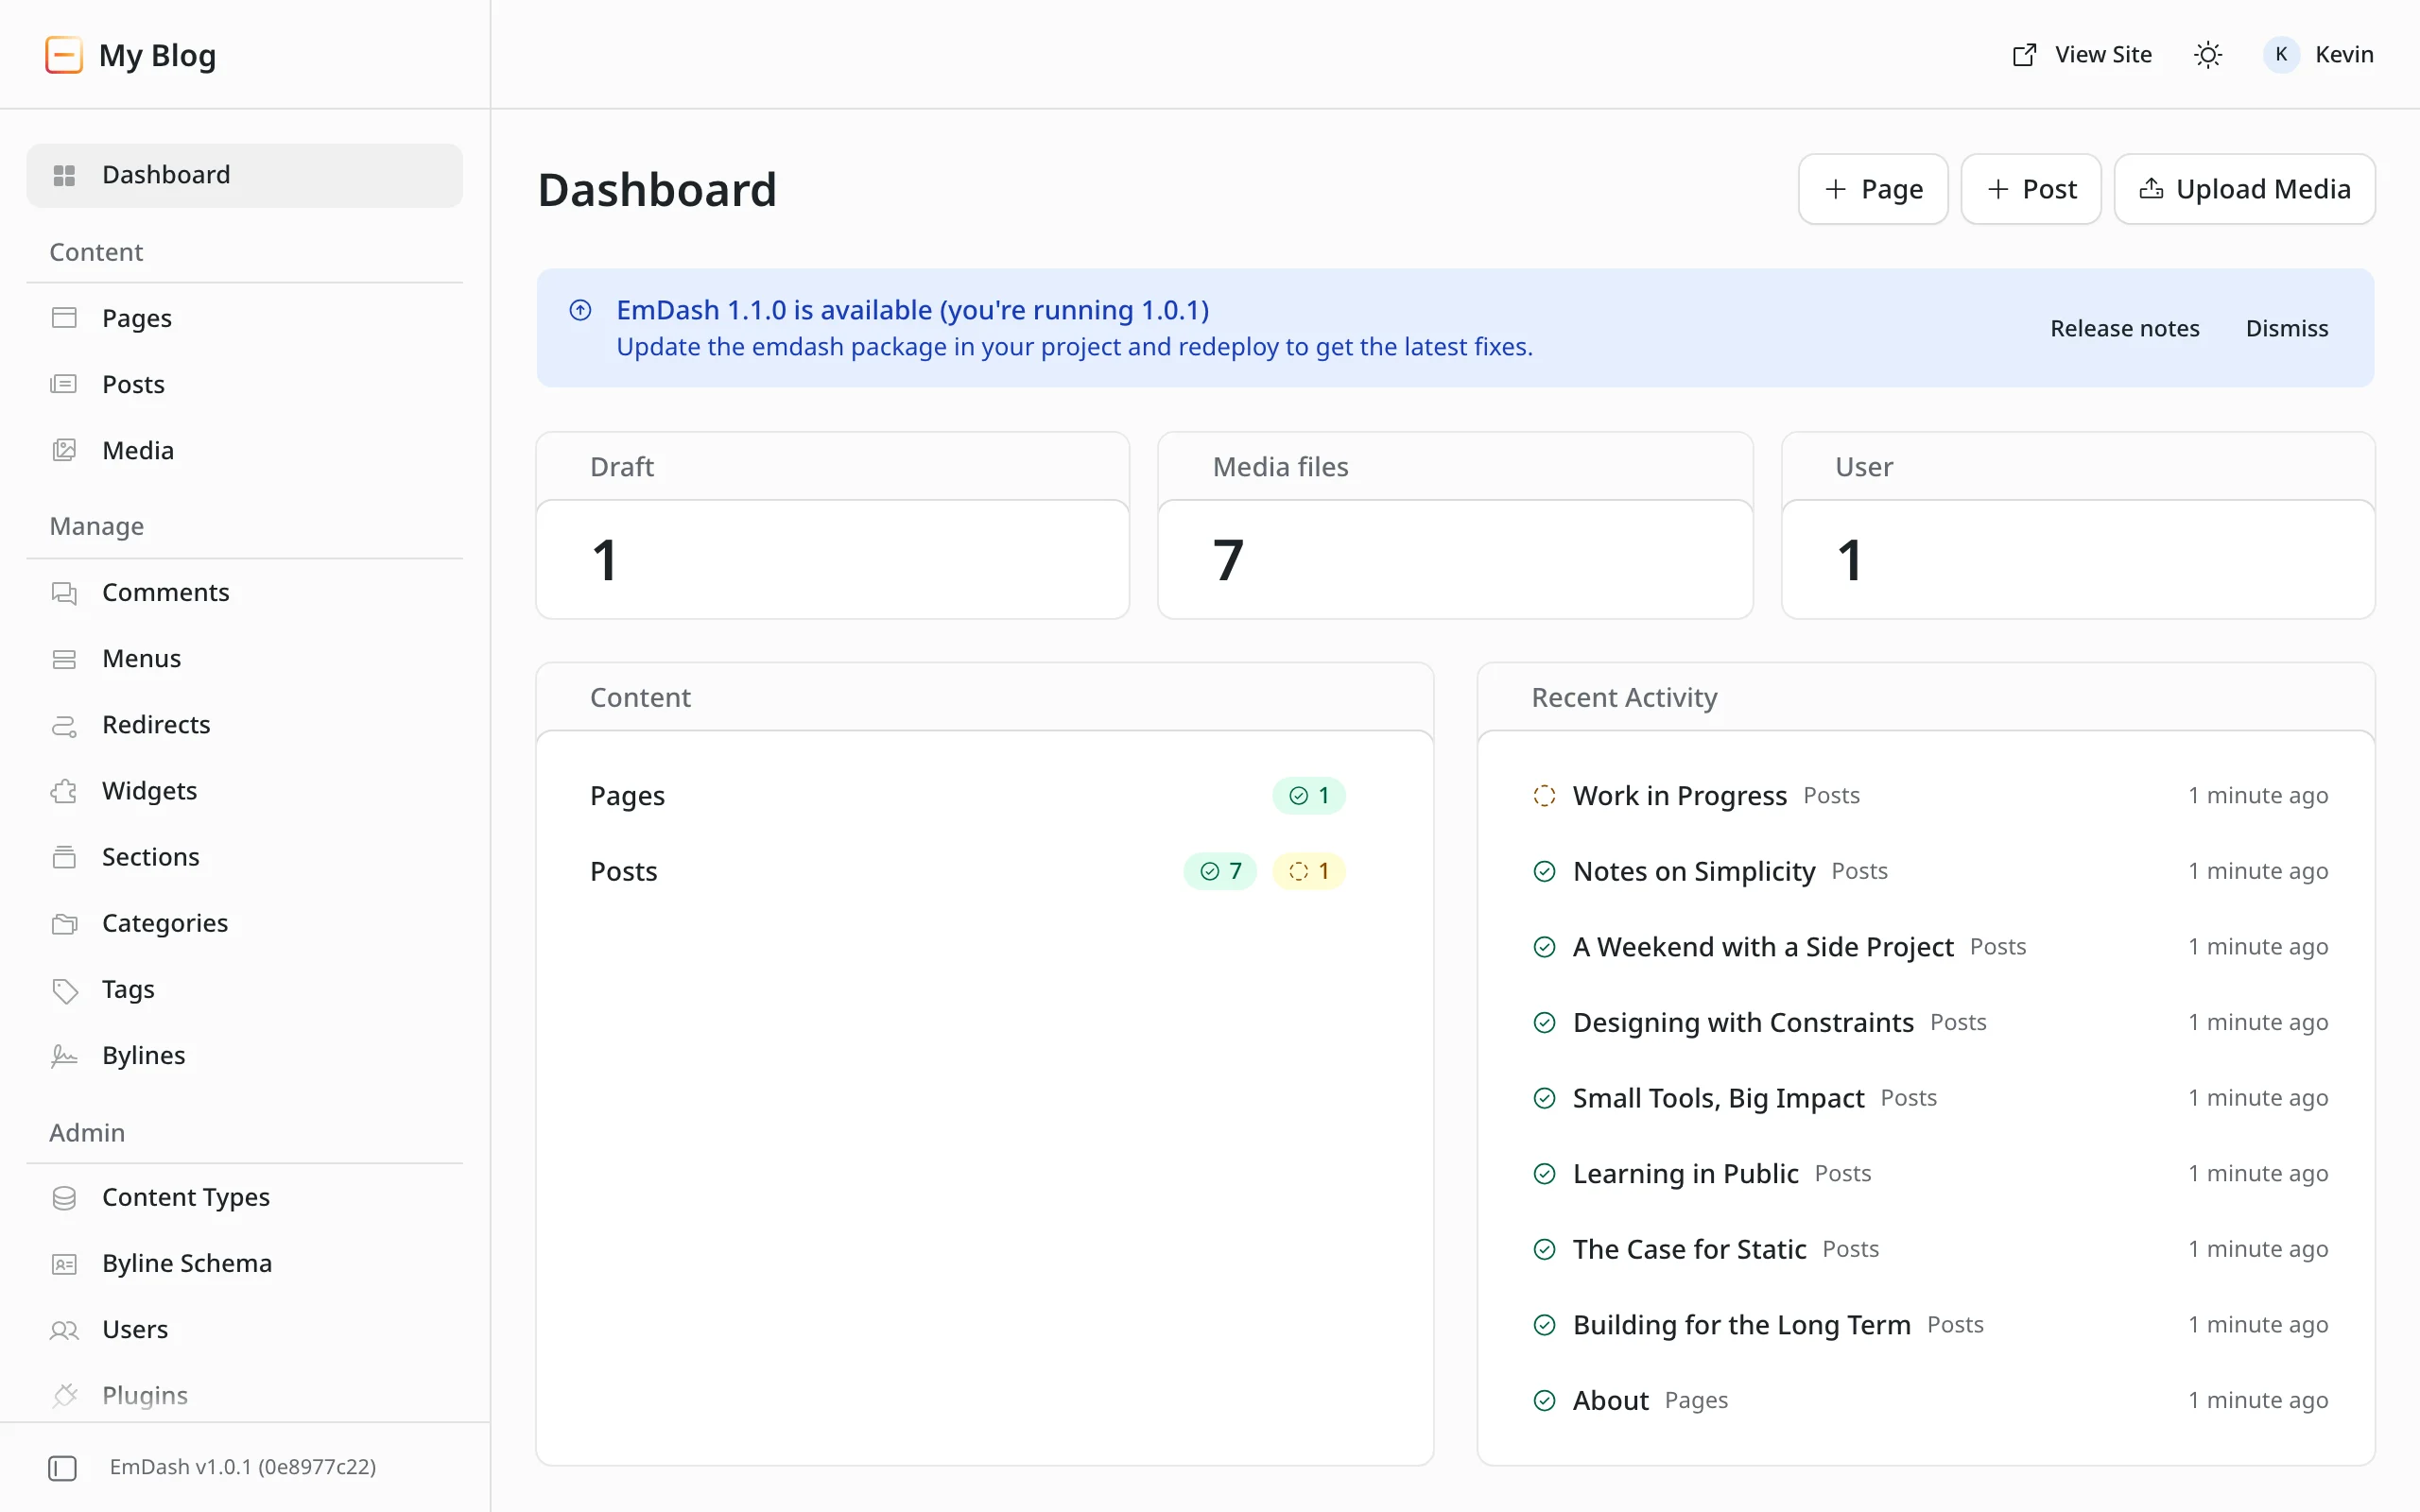The height and width of the screenshot is (1512, 2420).
Task: Create a new post with the Post button
Action: tap(2031, 189)
